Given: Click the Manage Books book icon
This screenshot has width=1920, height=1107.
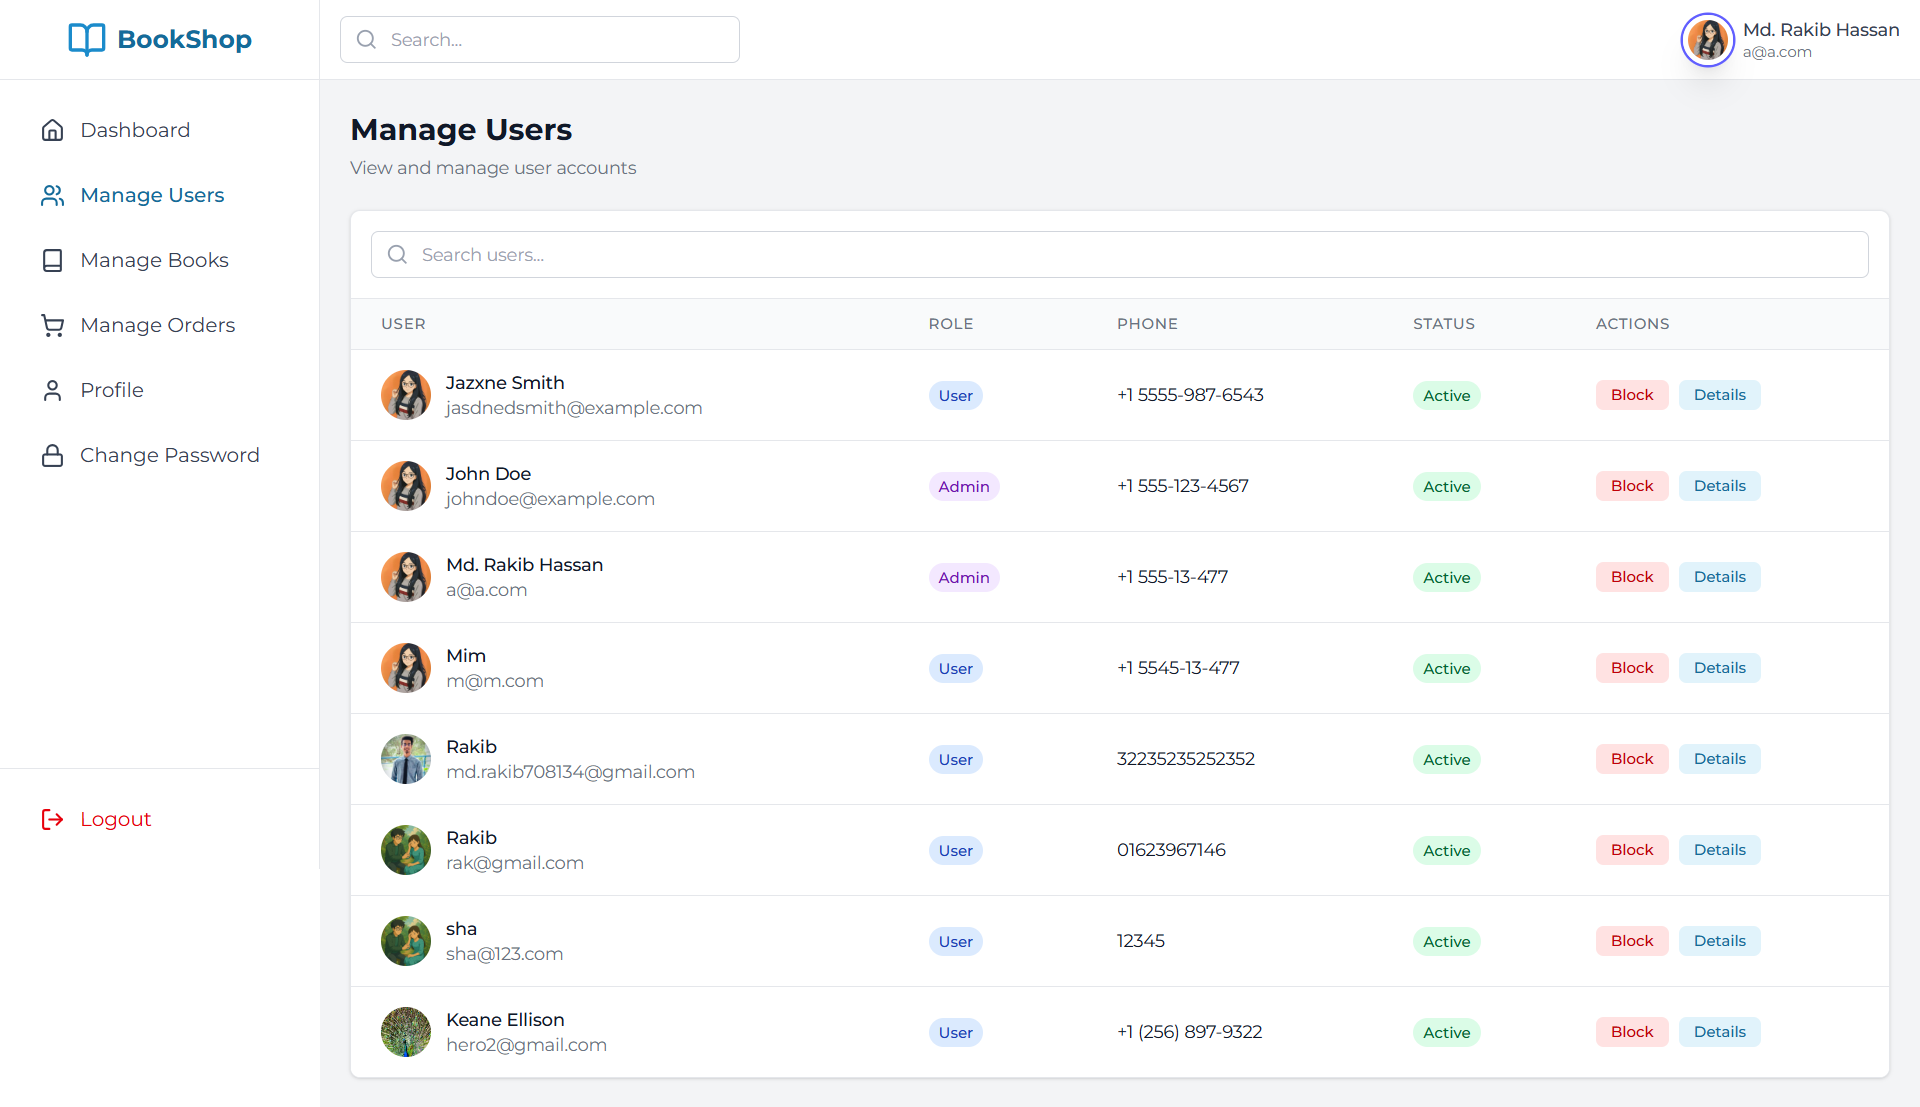Looking at the screenshot, I should 53,261.
